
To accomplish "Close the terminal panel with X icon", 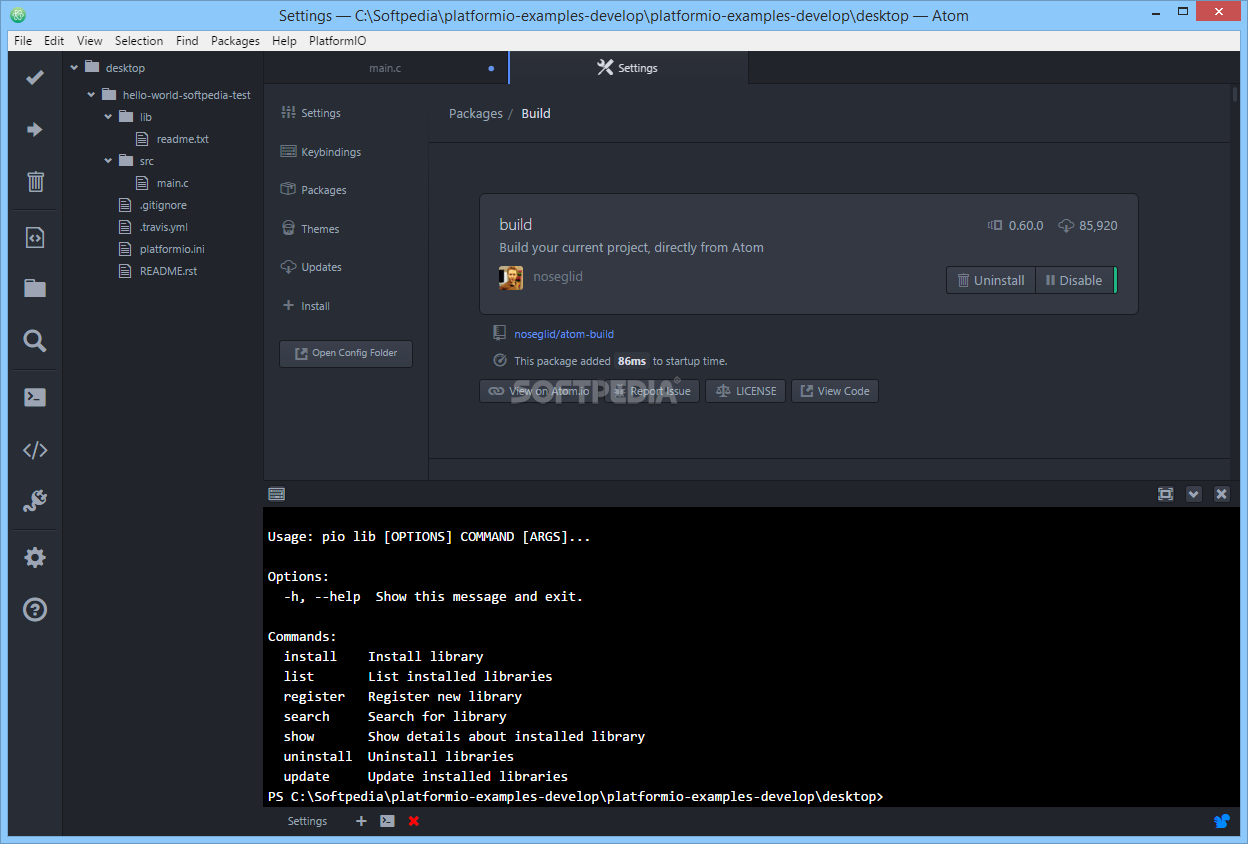I will (1221, 494).
